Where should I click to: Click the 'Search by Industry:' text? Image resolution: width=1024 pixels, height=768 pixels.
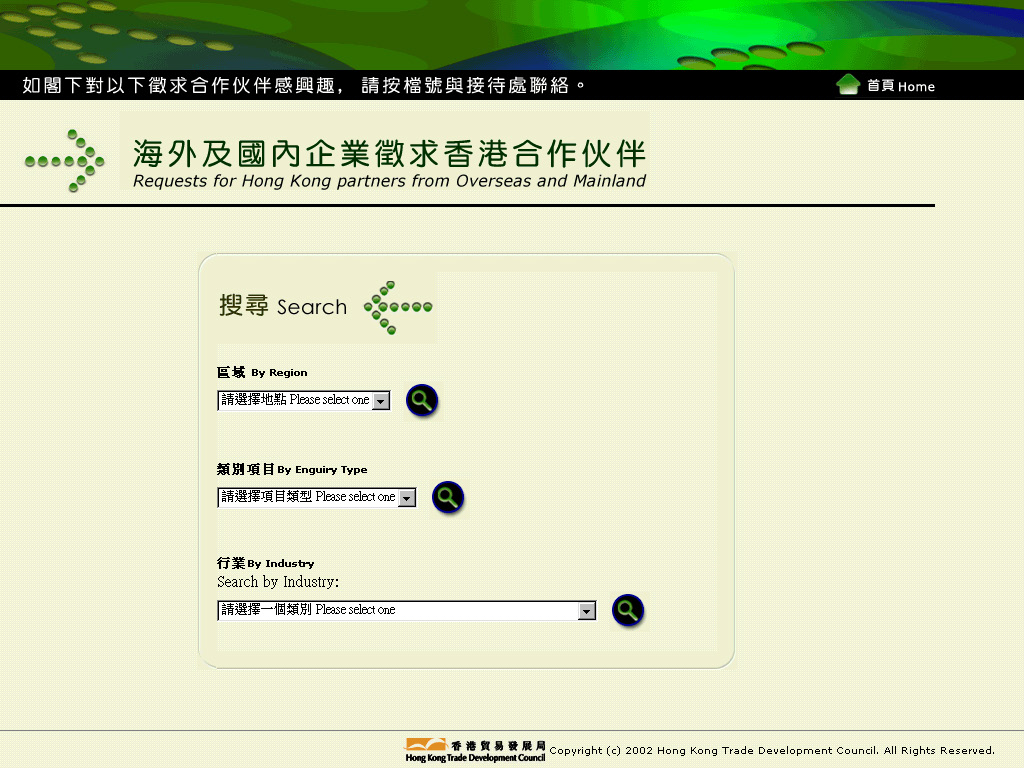[278, 582]
